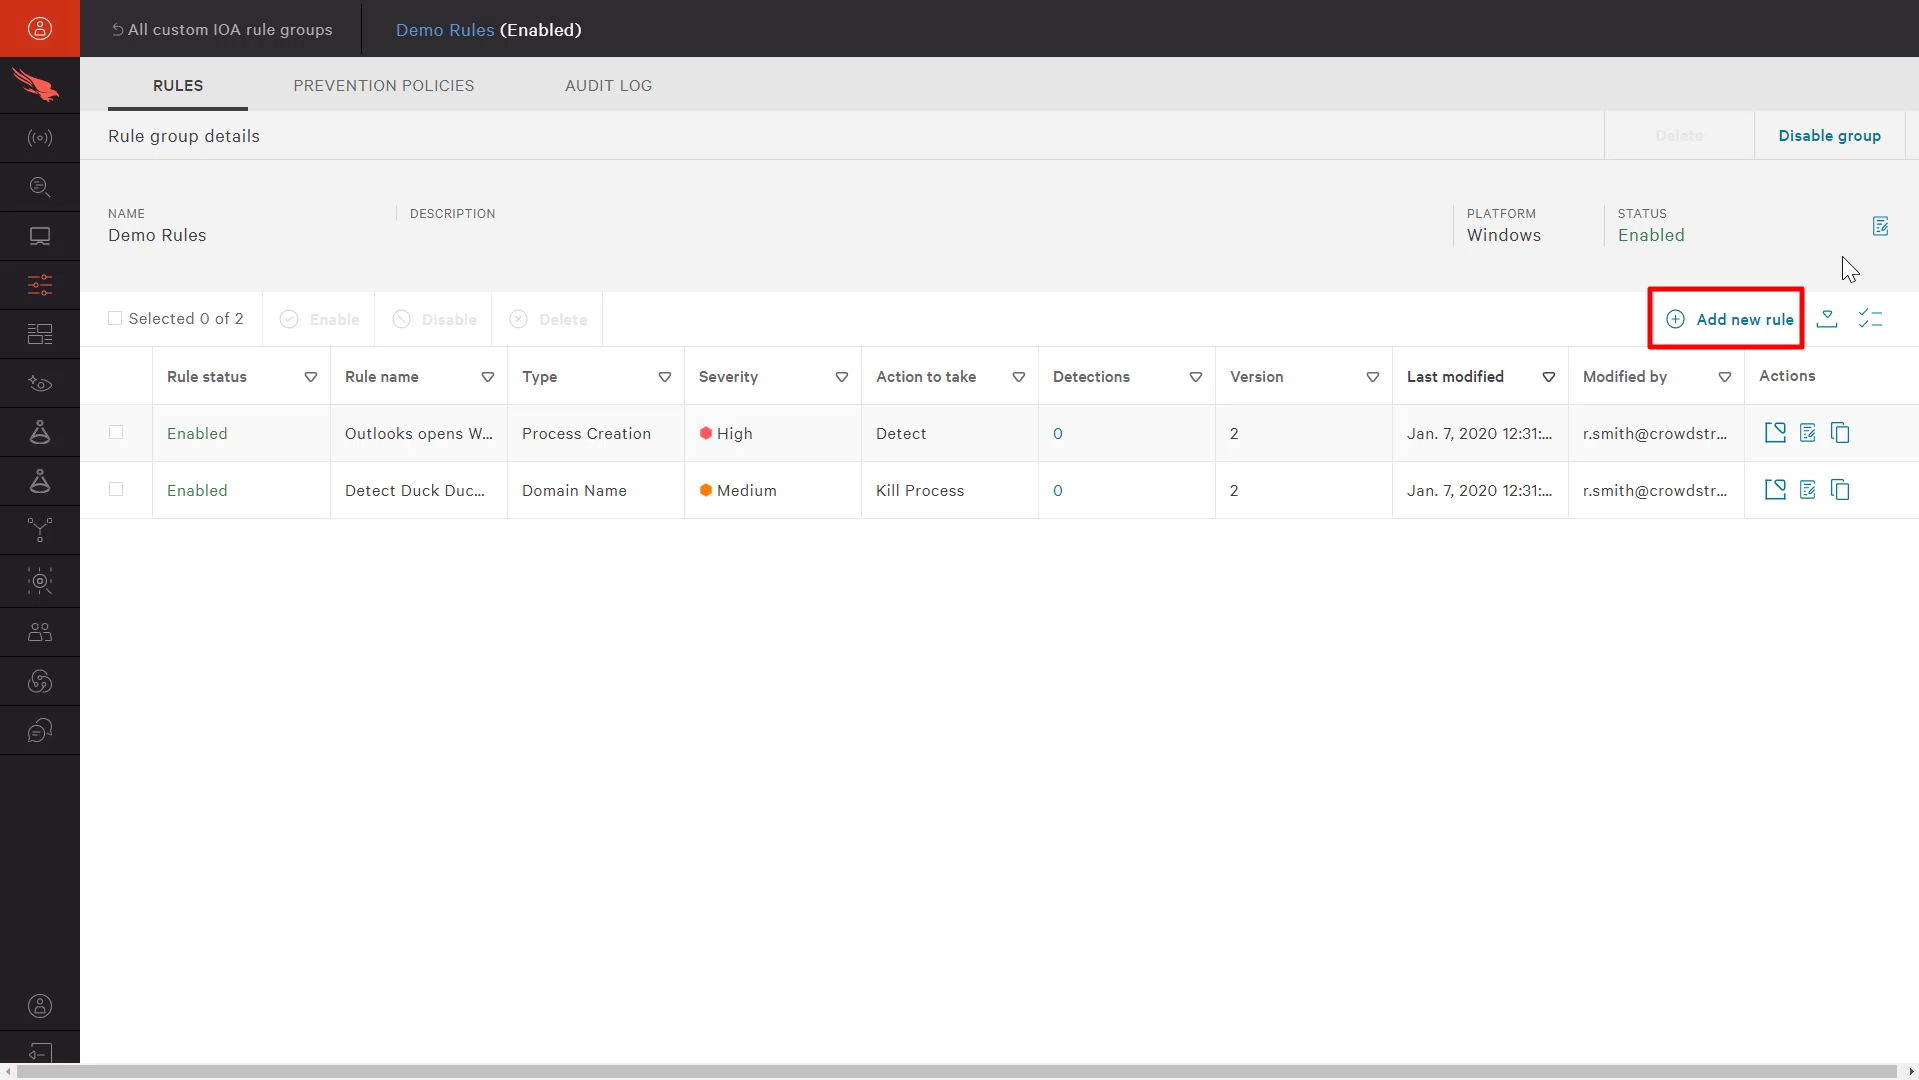The image size is (1919, 1080).
Task: Click the collapse sidebar icon at bottom
Action: [x=40, y=1052]
